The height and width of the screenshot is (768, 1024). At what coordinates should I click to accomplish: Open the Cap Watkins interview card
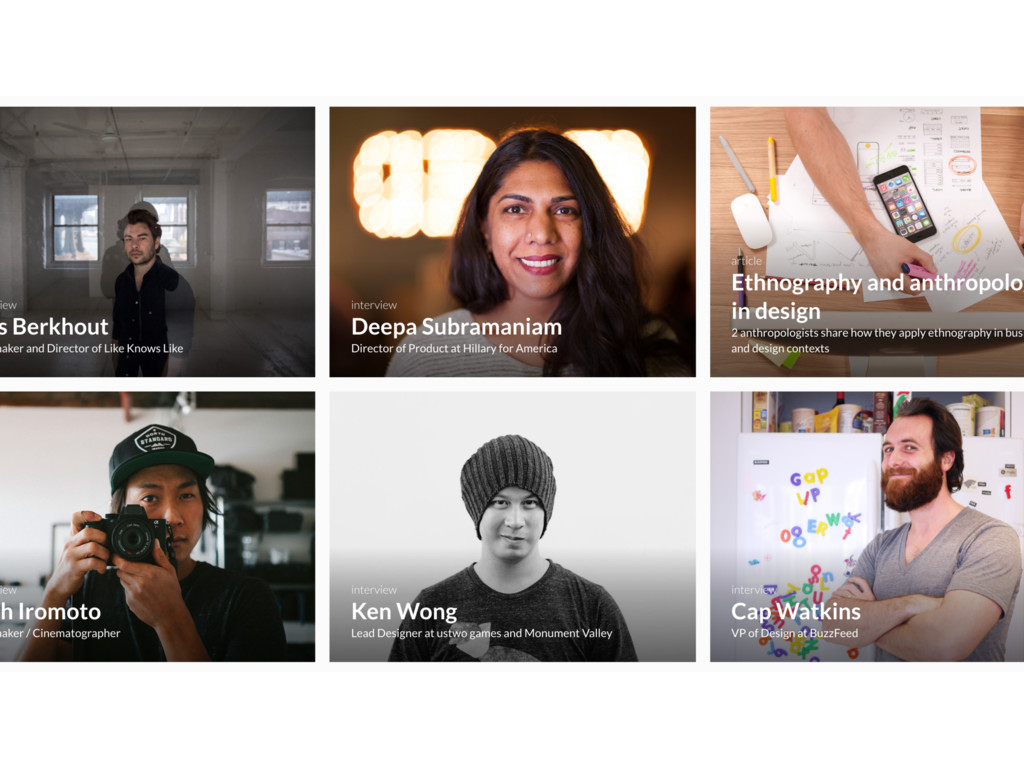(867, 526)
